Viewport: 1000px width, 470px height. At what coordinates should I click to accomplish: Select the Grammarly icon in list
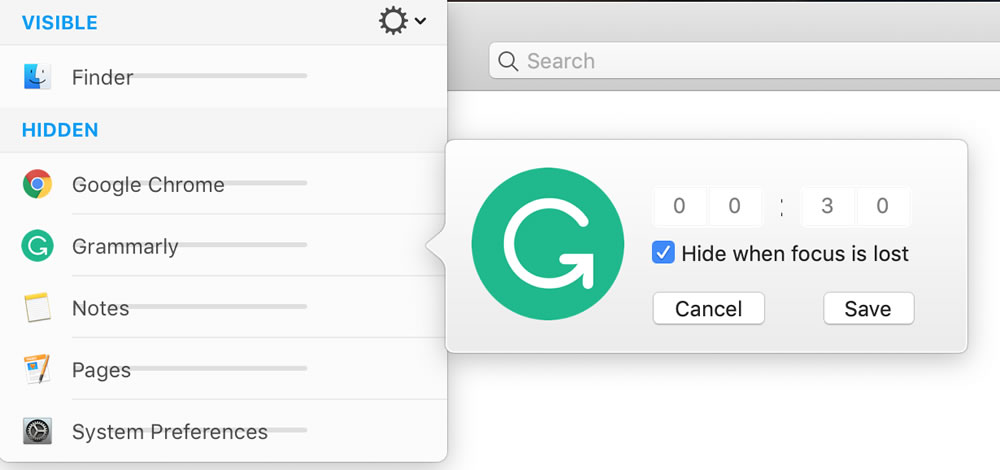(37, 246)
